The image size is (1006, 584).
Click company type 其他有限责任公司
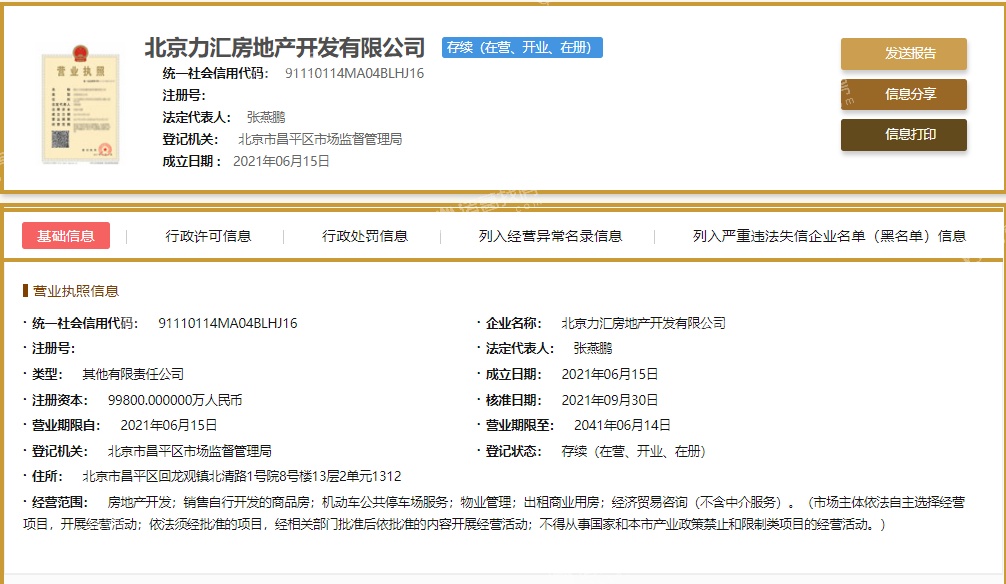pos(133,374)
